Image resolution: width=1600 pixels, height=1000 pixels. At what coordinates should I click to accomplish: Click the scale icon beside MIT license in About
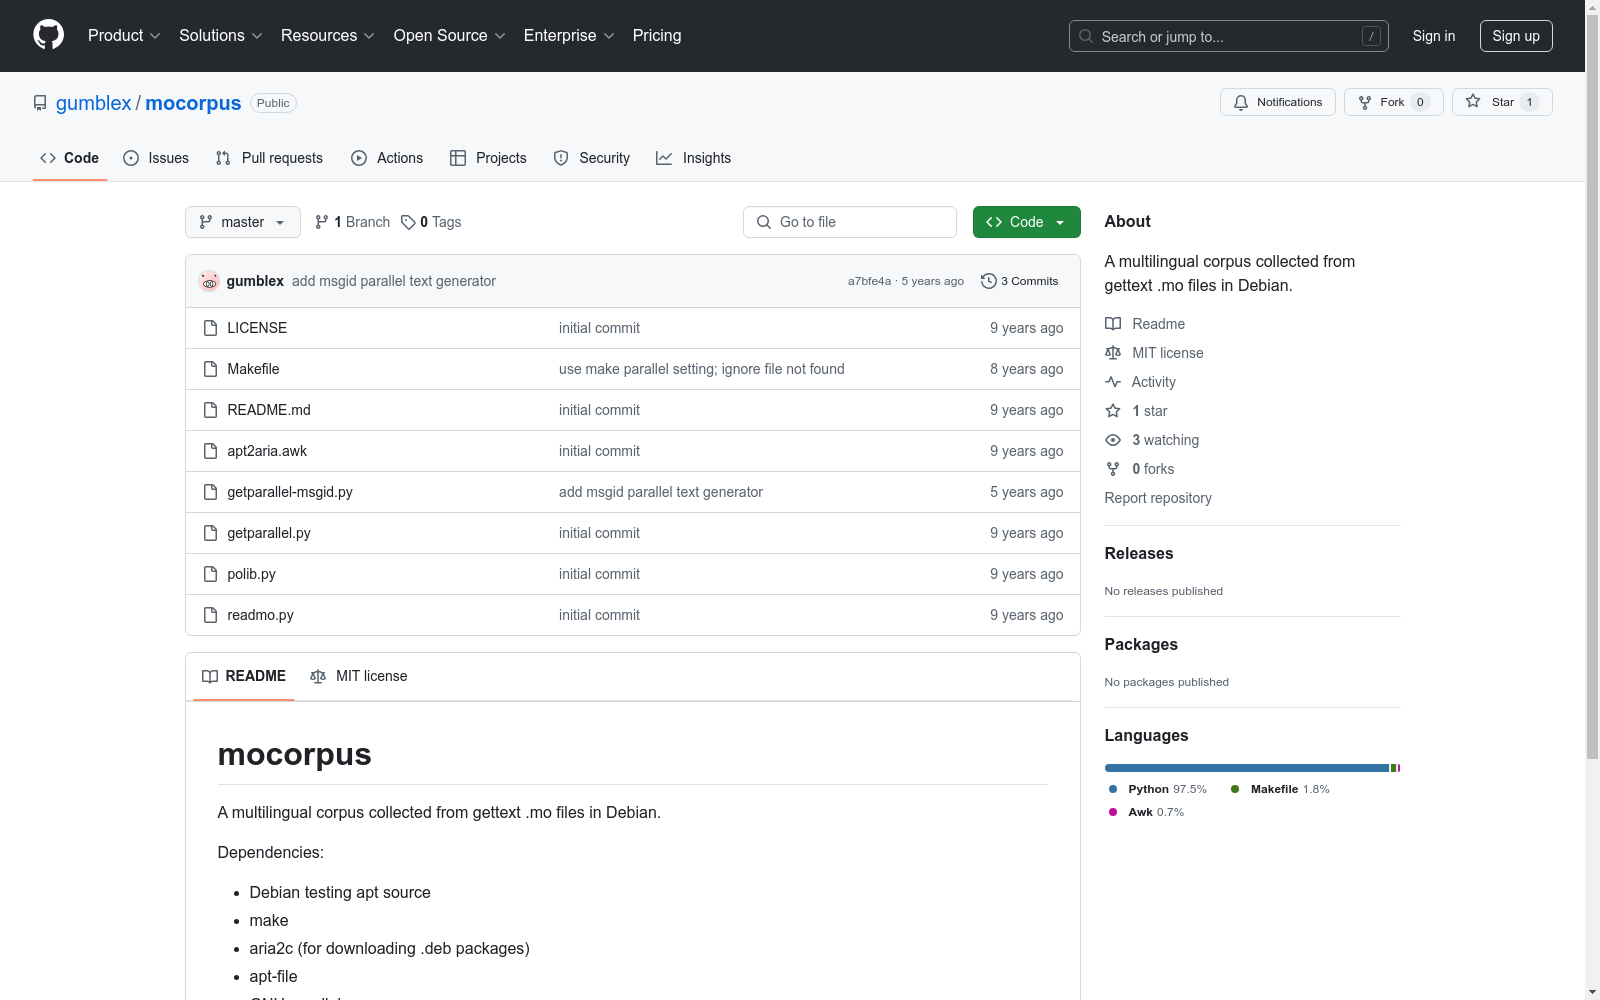tap(1113, 353)
